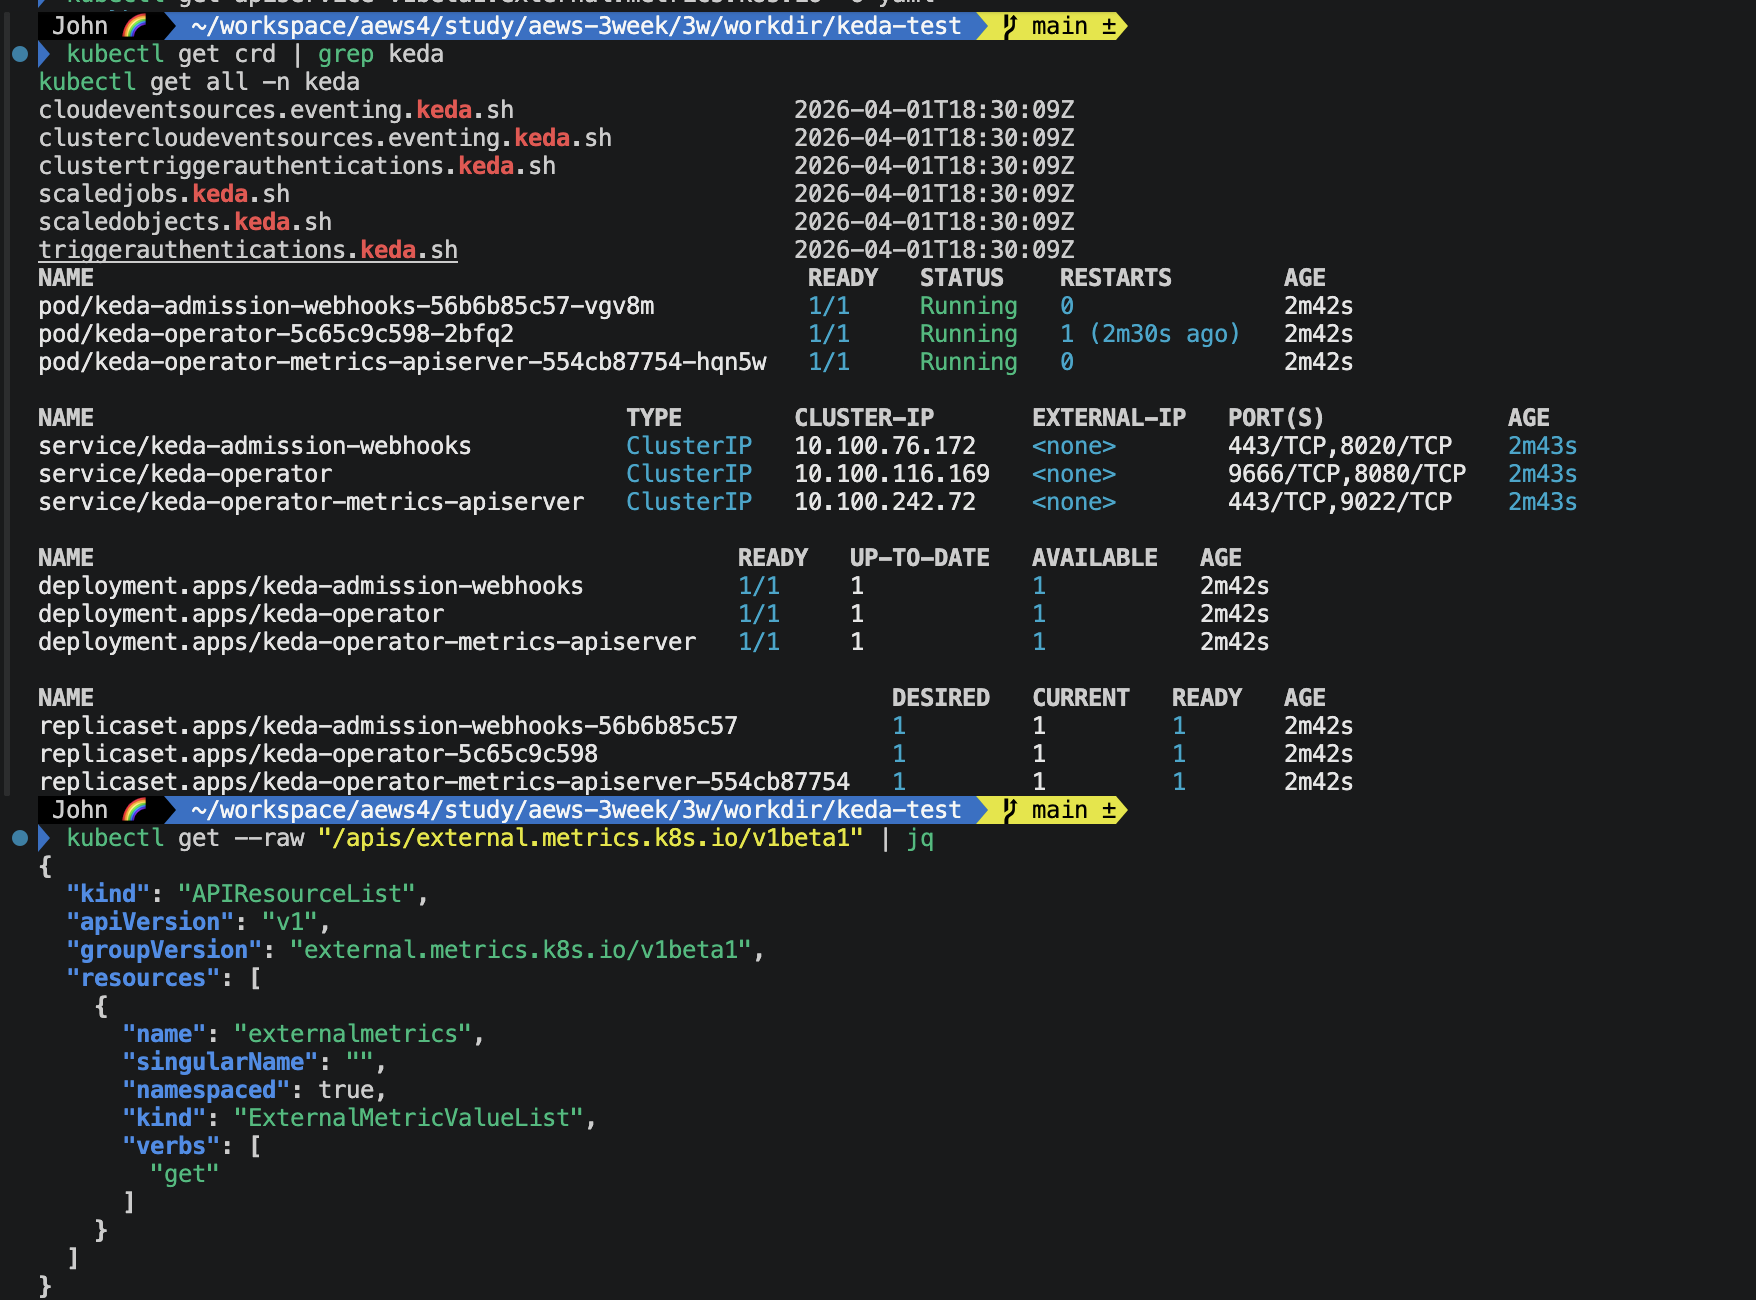The image size is (1756, 1300).
Task: Click 'deployment.apps/keda-operator' row name
Action: coord(241,614)
